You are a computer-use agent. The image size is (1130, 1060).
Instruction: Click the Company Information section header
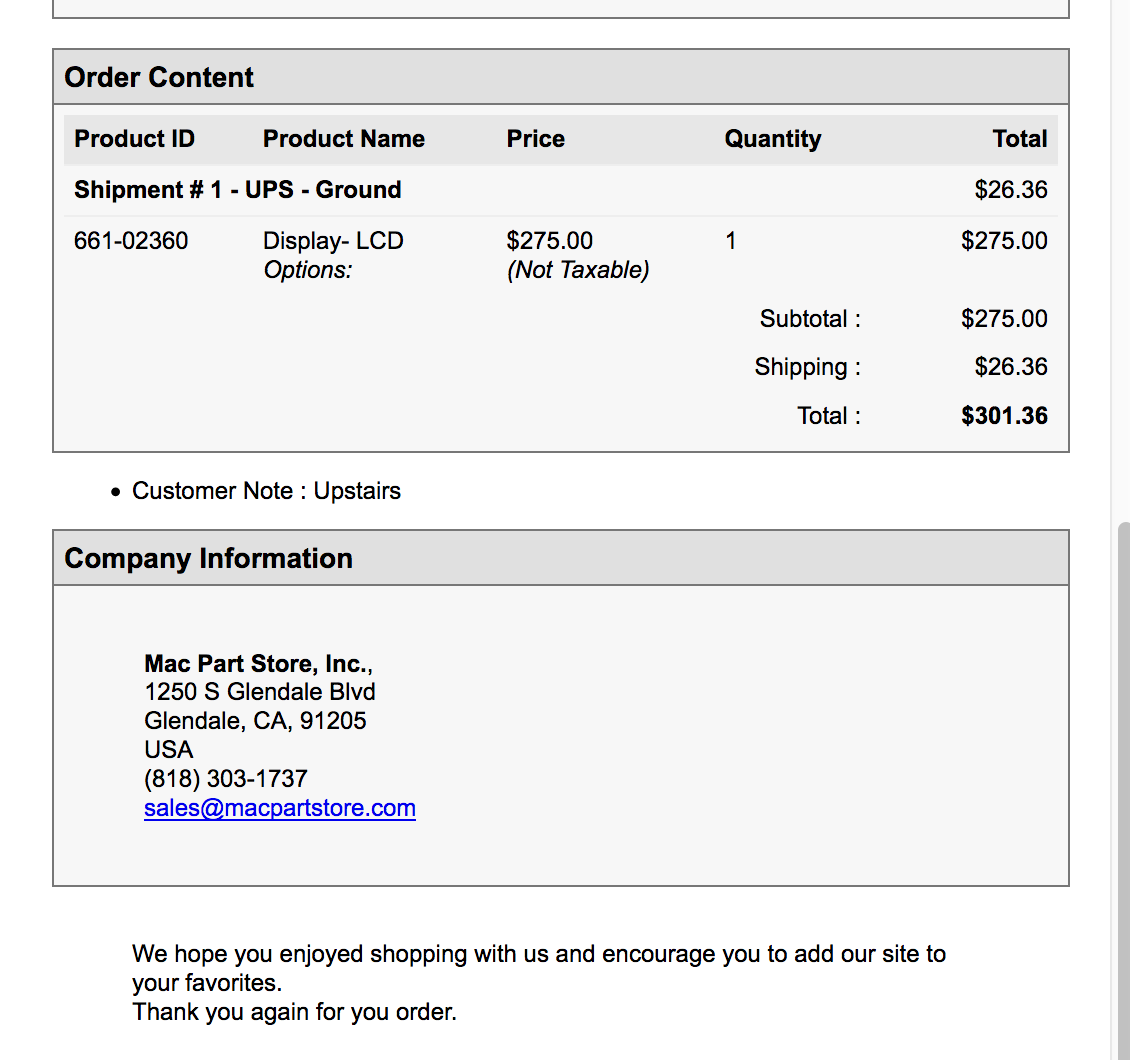coord(561,558)
